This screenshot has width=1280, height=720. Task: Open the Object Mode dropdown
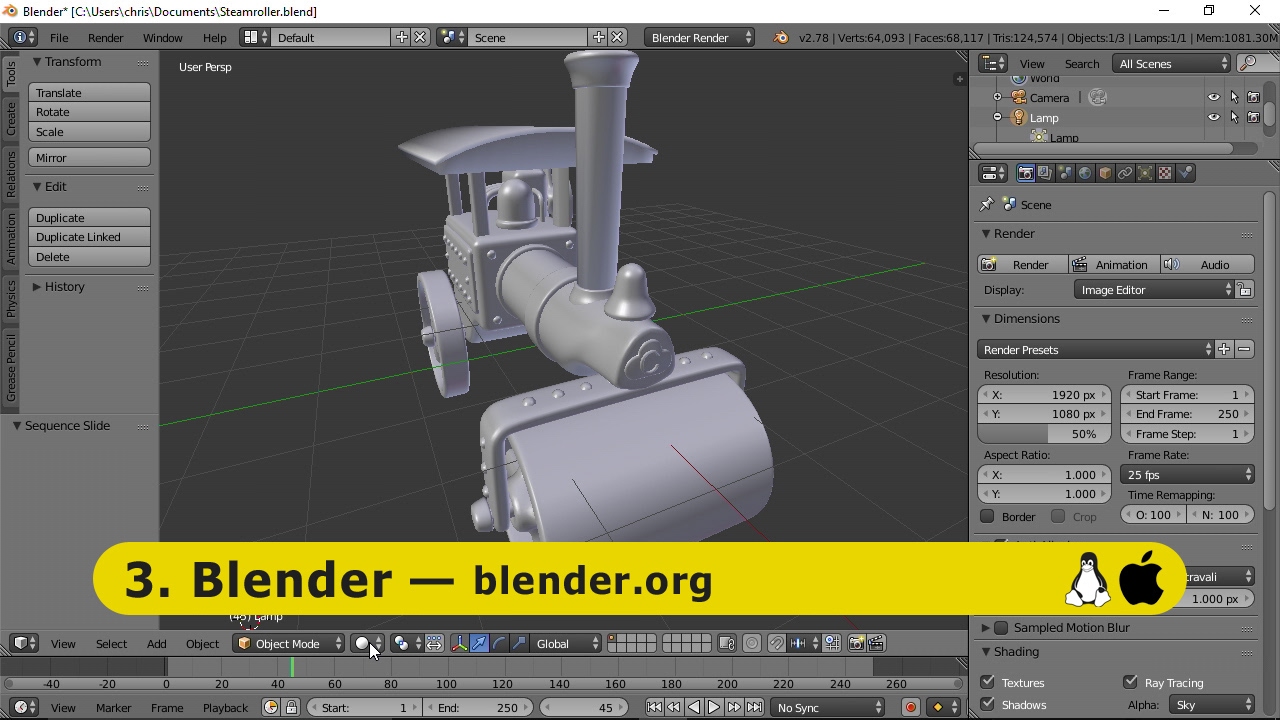pyautogui.click(x=289, y=643)
